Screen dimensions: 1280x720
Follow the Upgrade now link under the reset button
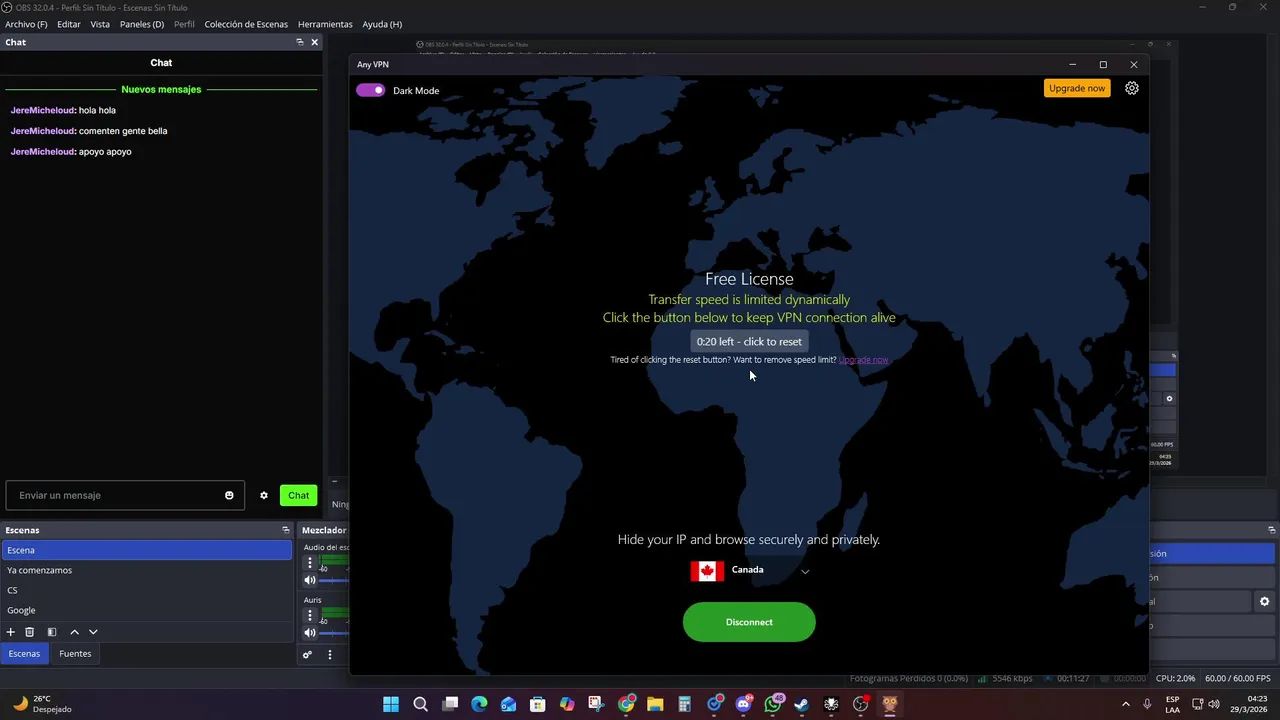click(x=863, y=360)
